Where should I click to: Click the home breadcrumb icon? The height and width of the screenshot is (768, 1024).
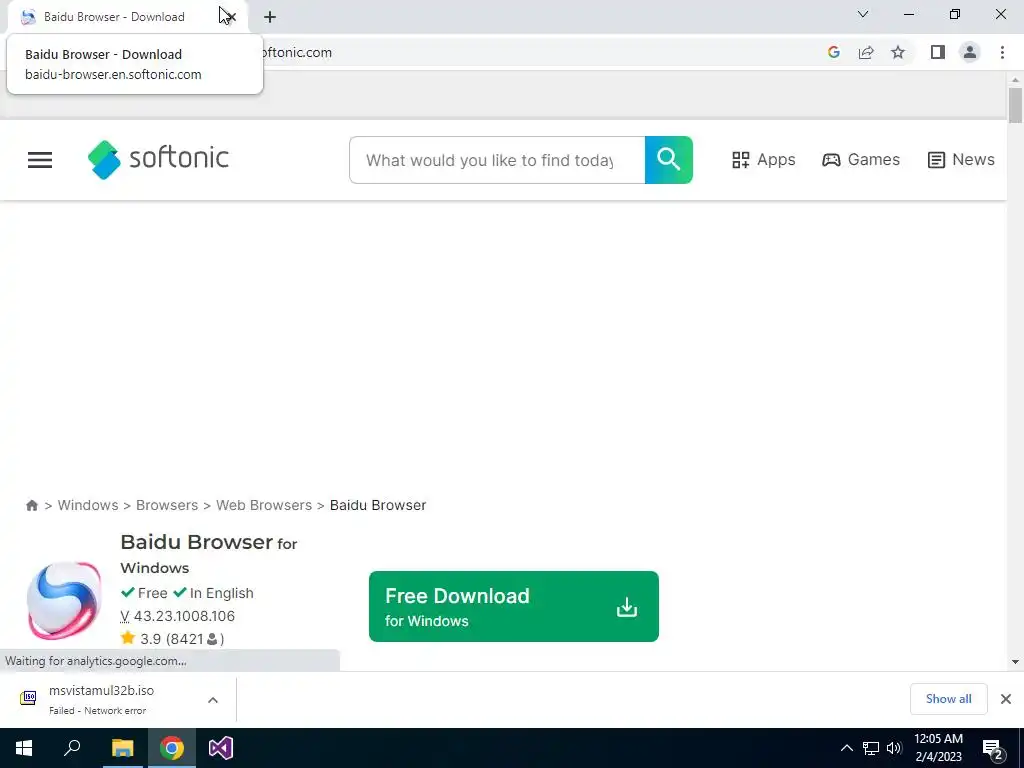32,505
